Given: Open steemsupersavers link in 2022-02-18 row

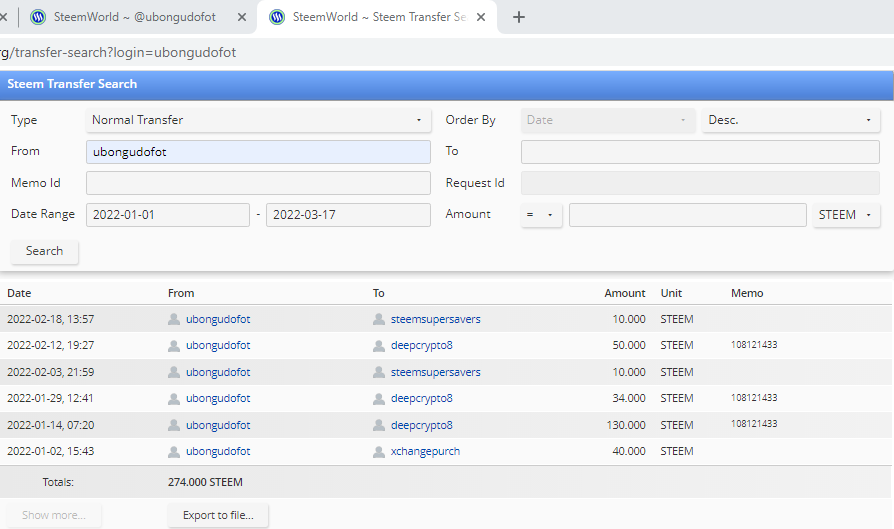Looking at the screenshot, I should (436, 319).
